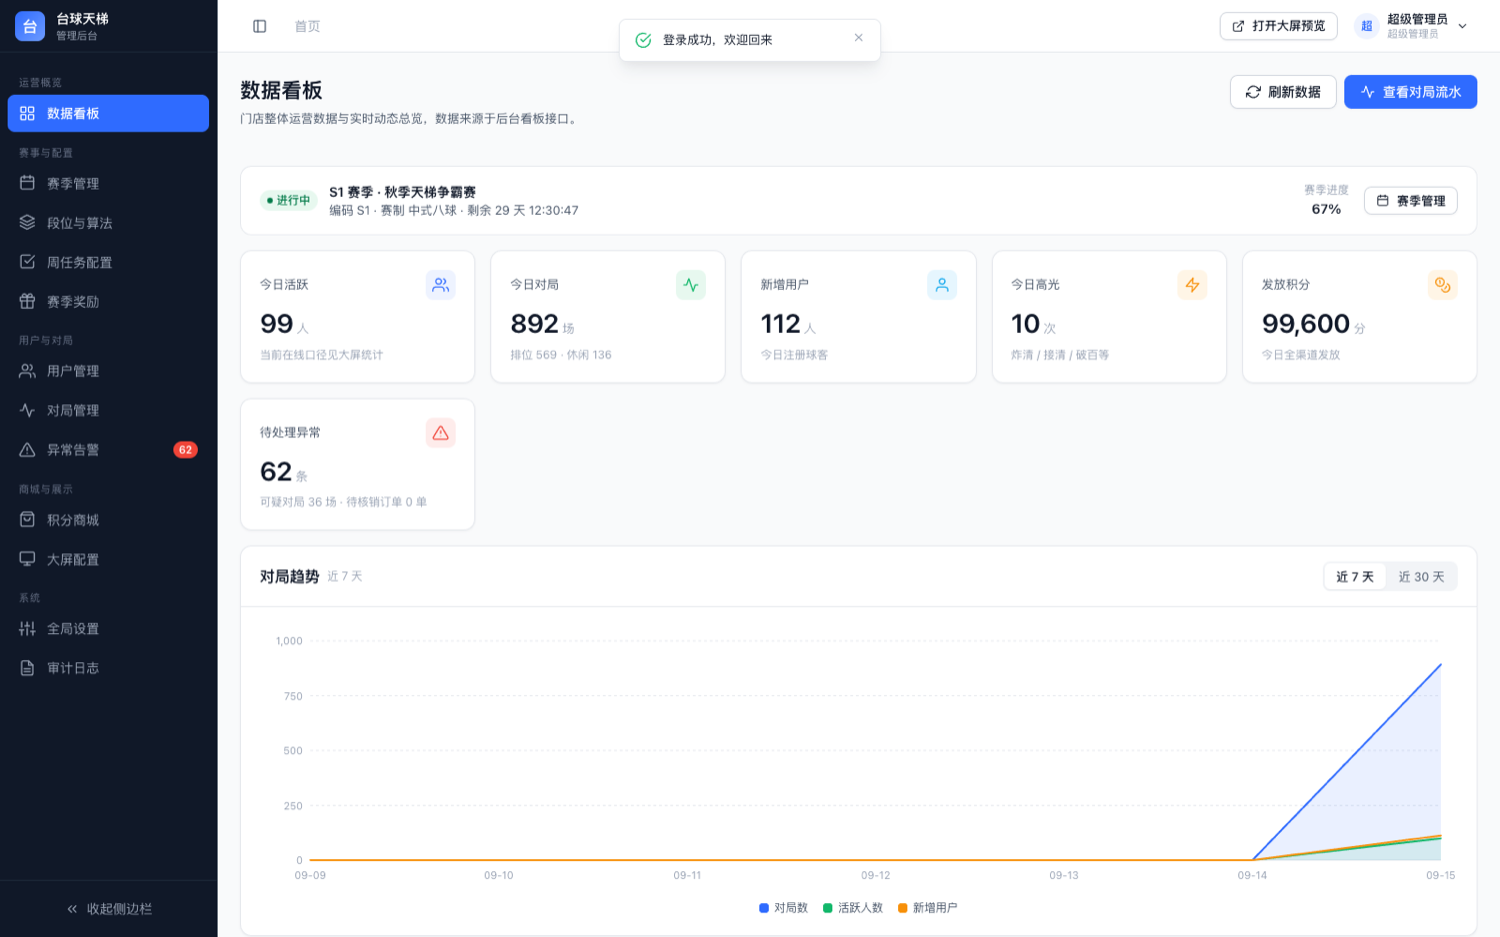The height and width of the screenshot is (937, 1500).
Task: Open 异常告警 in the sidebar
Action: 108,450
